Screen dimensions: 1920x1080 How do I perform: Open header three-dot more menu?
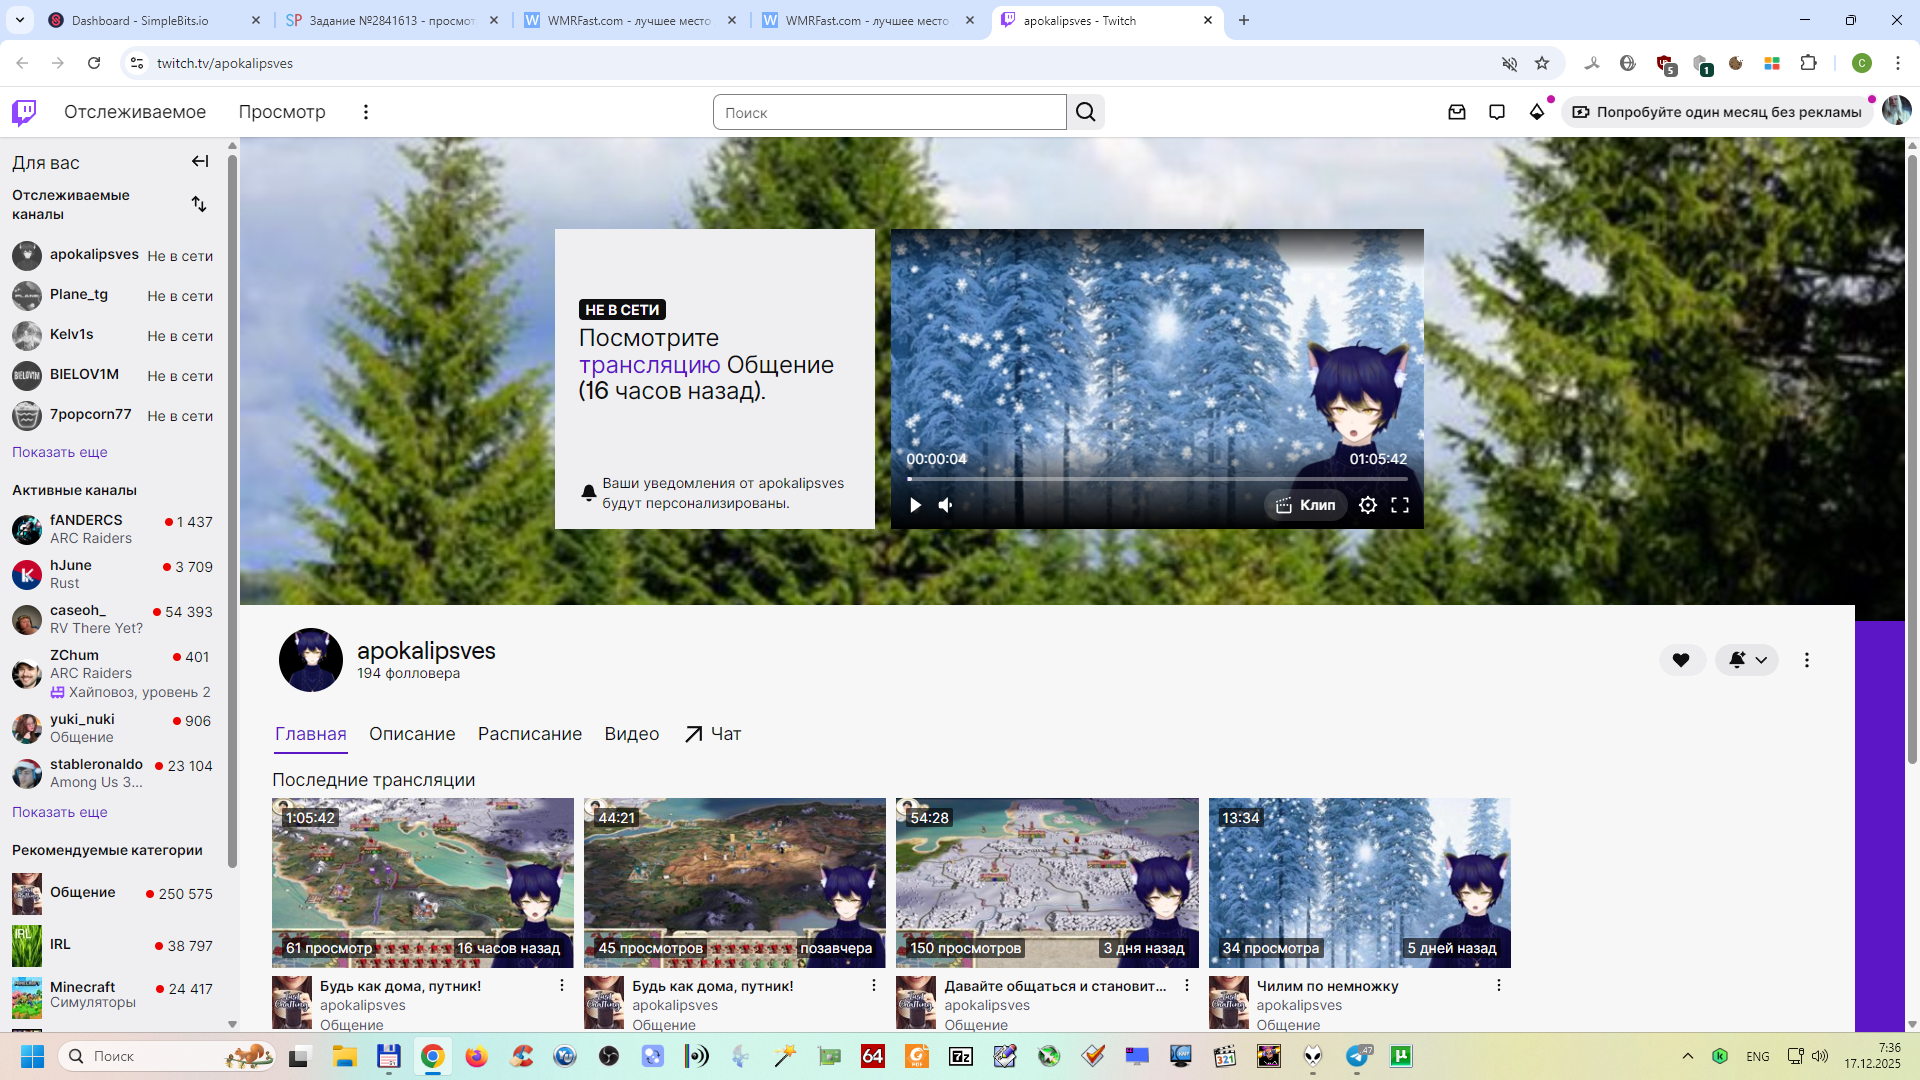pos(366,112)
